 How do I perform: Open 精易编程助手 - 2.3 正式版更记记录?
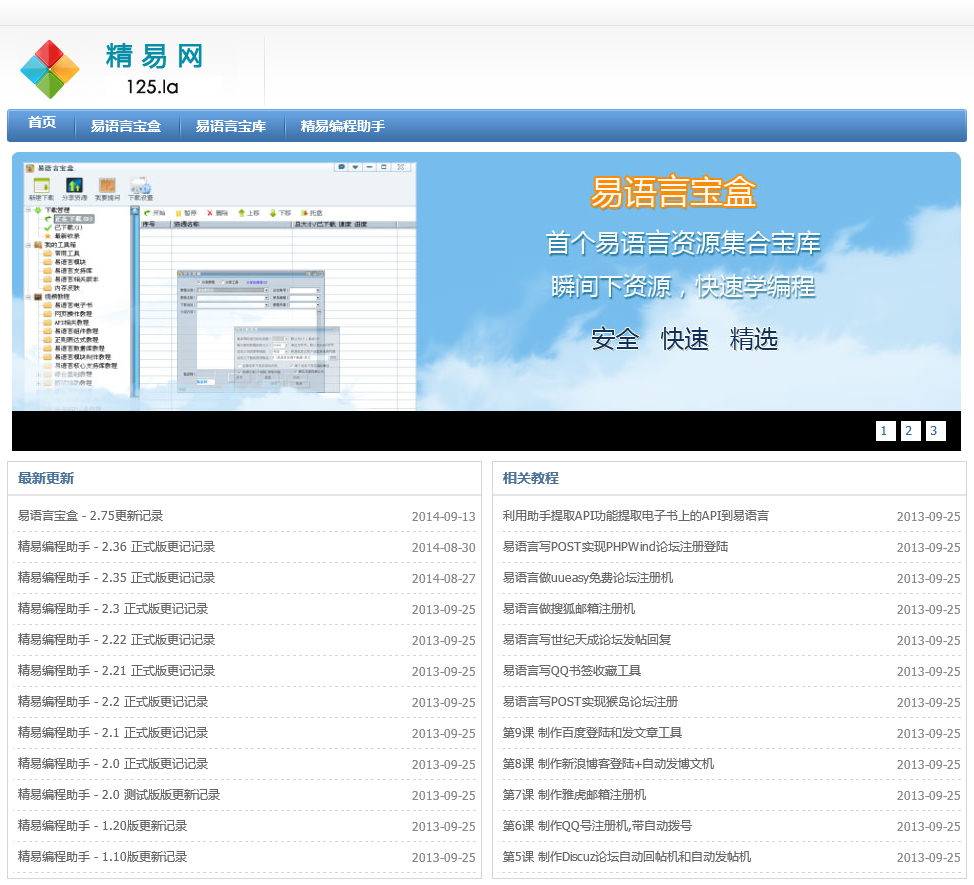tap(112, 609)
